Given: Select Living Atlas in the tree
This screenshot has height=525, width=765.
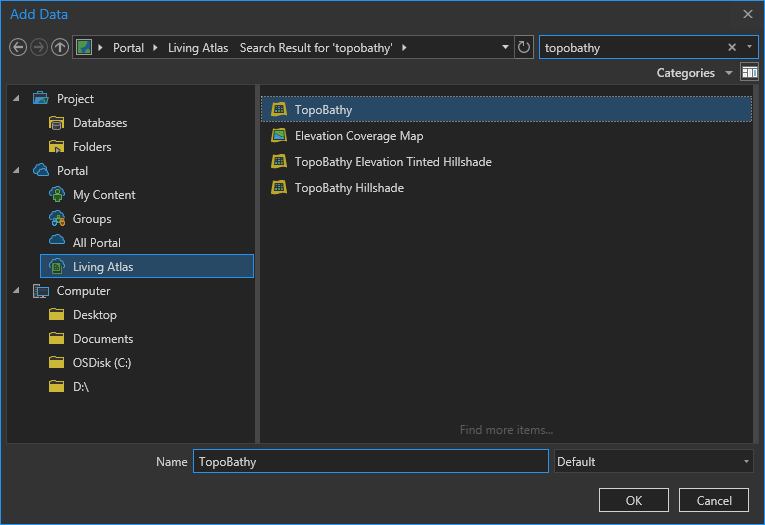Looking at the screenshot, I should (x=147, y=266).
